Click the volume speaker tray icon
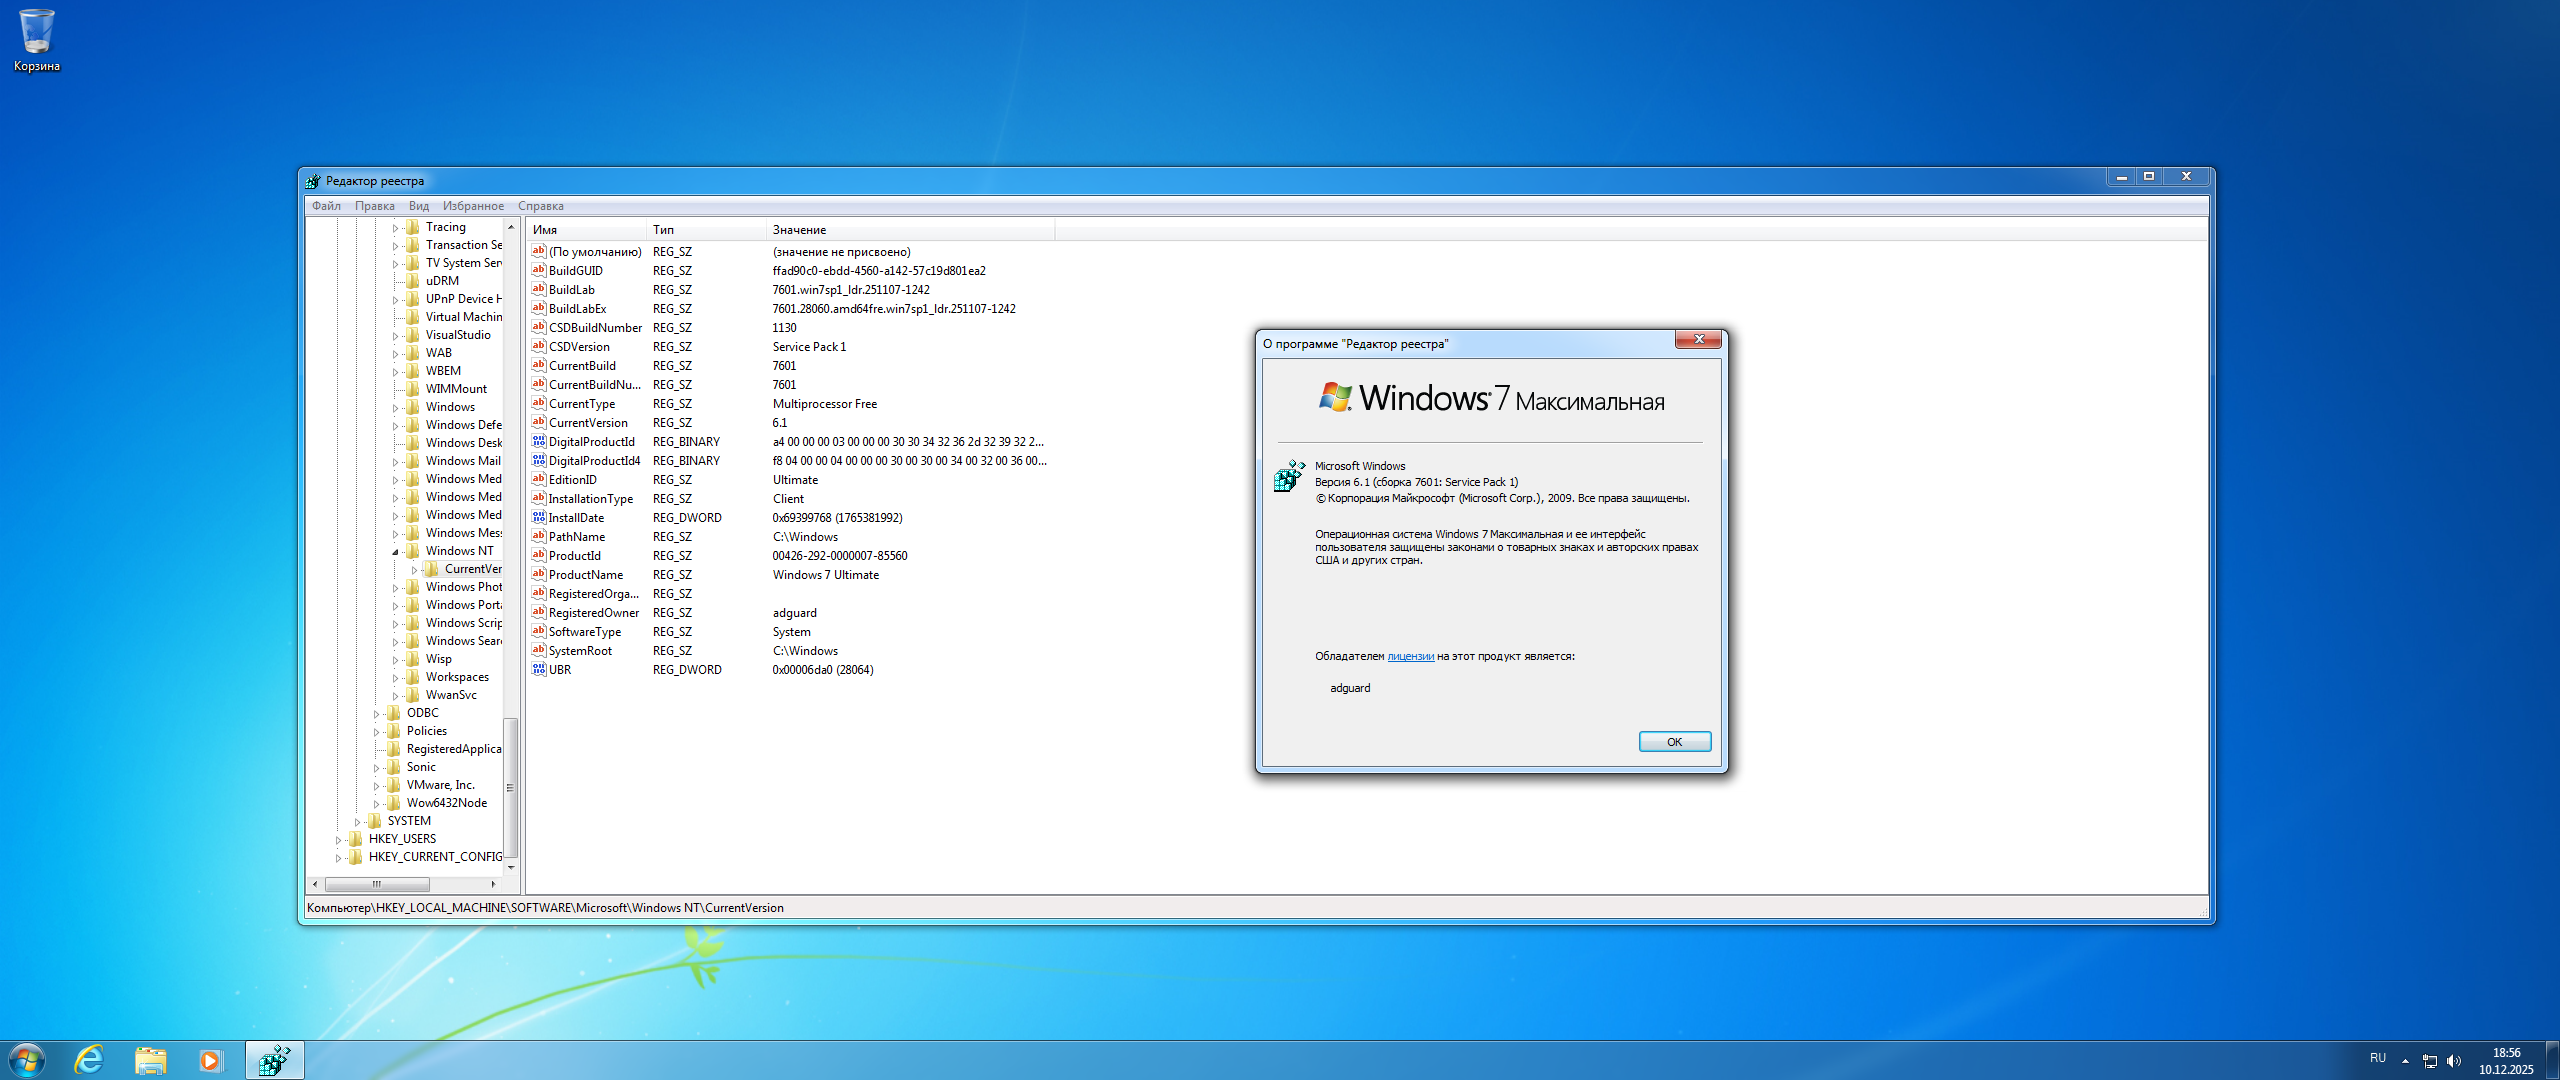Screen dimensions: 2560x1080 tap(2453, 1061)
